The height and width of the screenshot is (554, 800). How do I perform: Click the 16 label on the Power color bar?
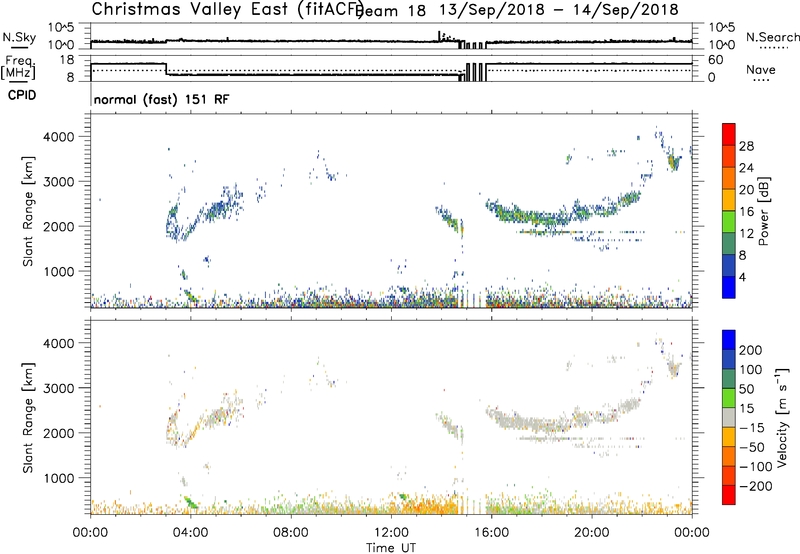746,212
